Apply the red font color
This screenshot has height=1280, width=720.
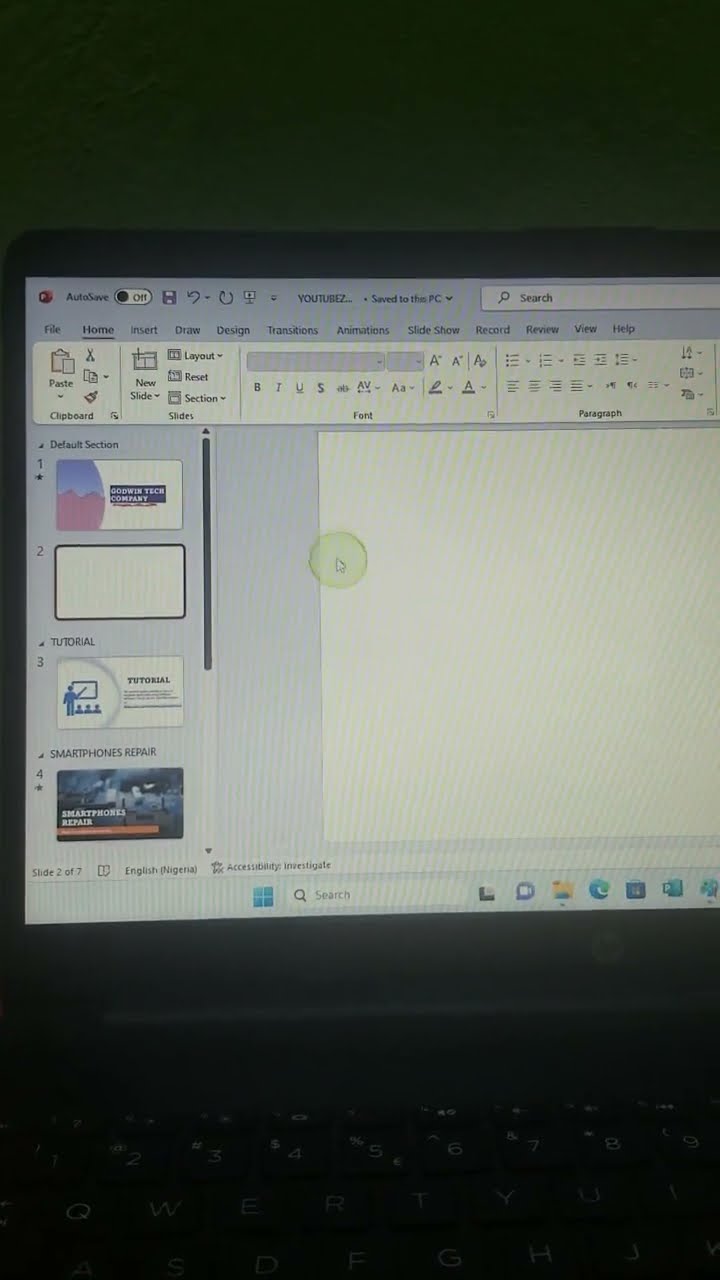tap(468, 388)
